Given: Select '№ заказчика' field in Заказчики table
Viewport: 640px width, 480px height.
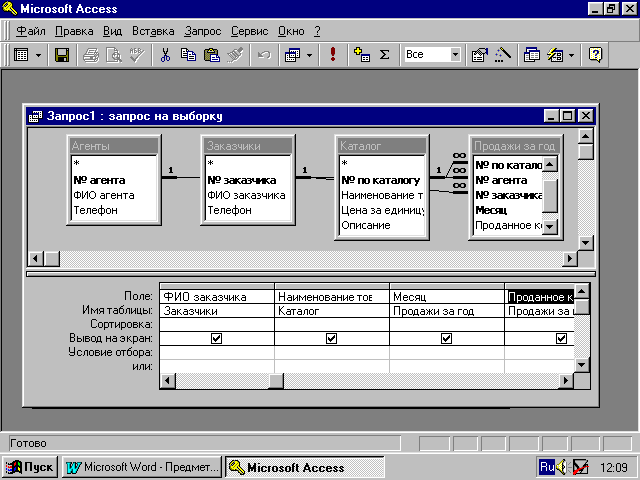Looking at the screenshot, I should pyautogui.click(x=242, y=180).
